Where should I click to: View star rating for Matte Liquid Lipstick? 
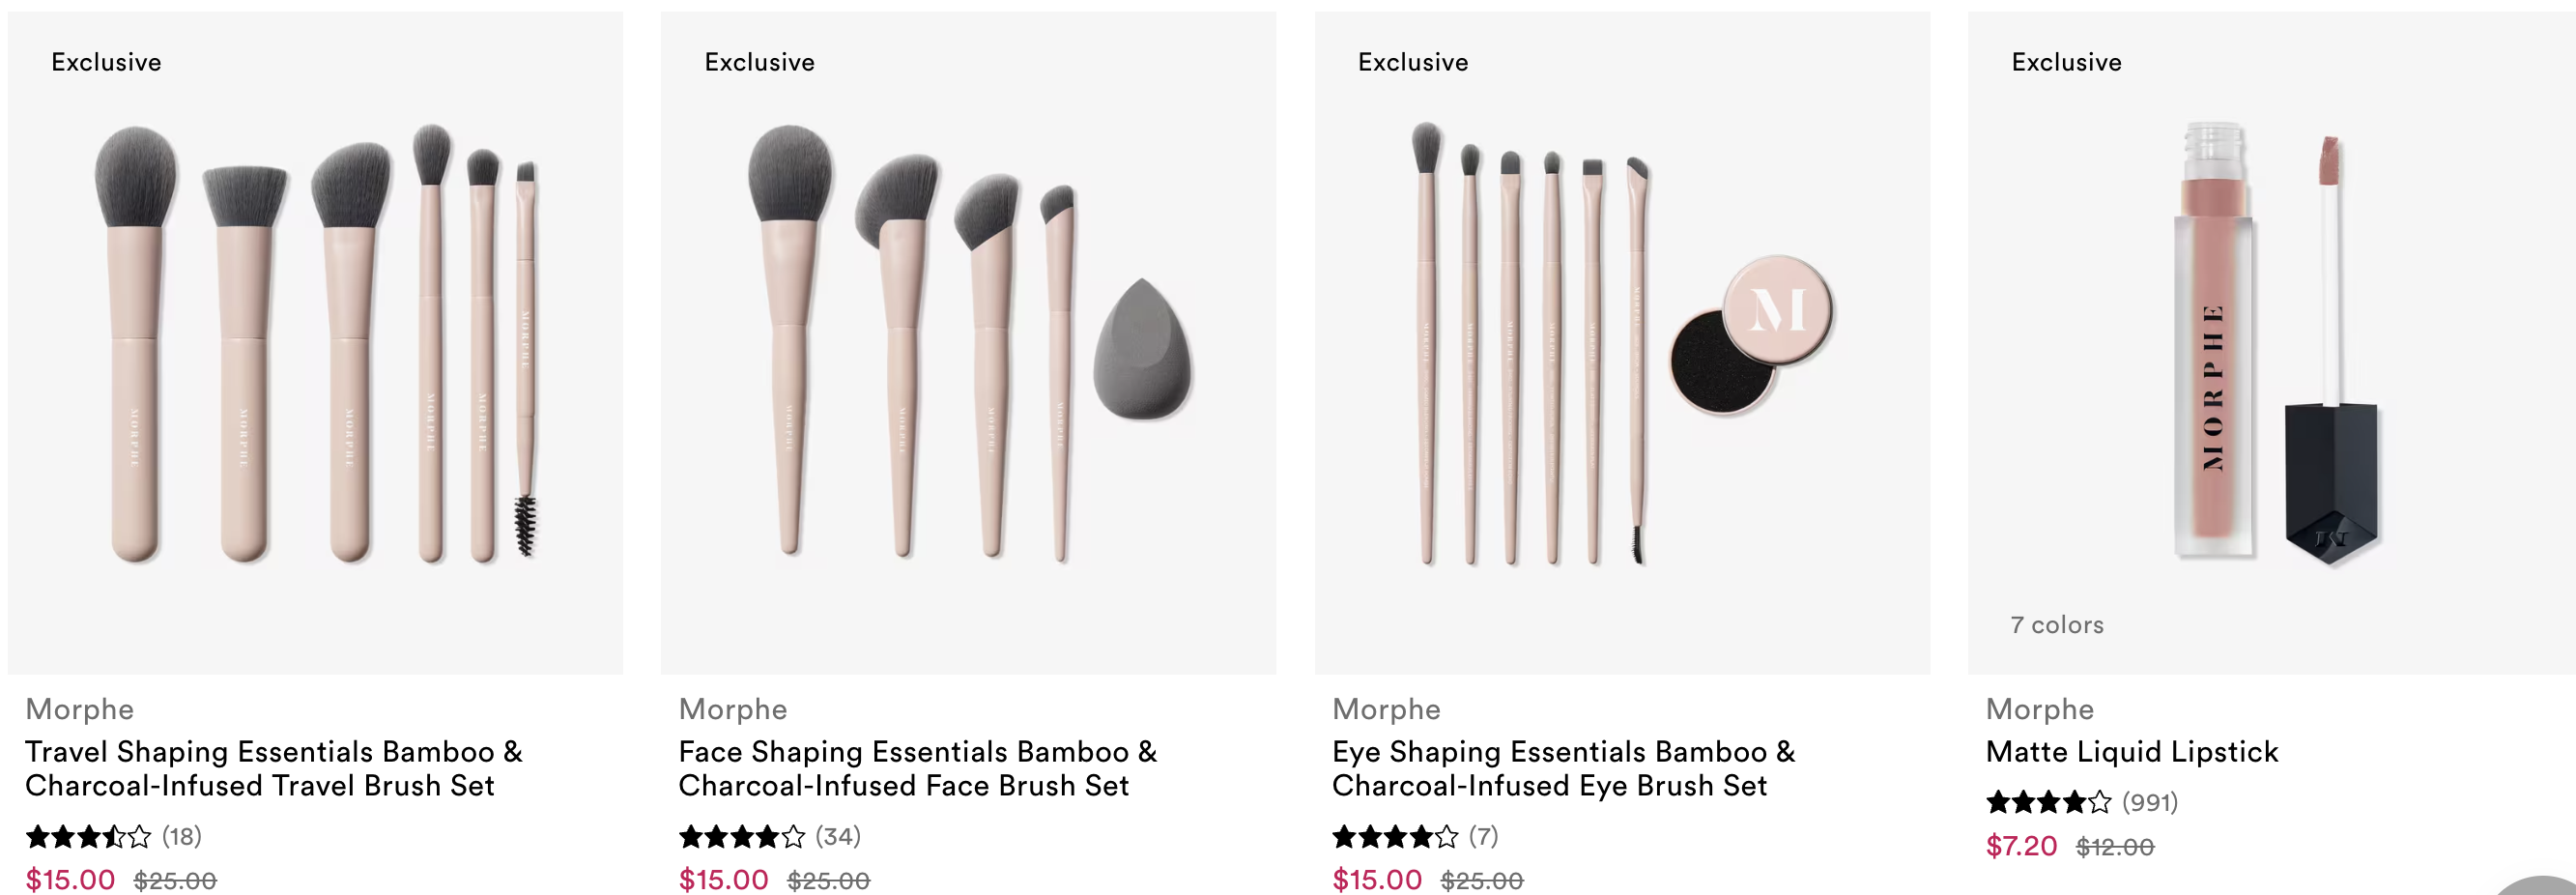pyautogui.click(x=2048, y=802)
